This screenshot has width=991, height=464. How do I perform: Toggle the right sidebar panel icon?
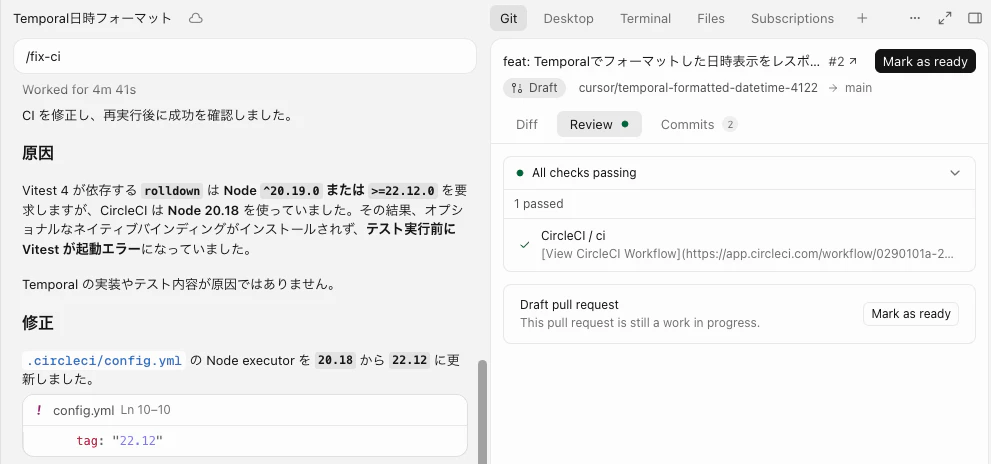(x=975, y=18)
